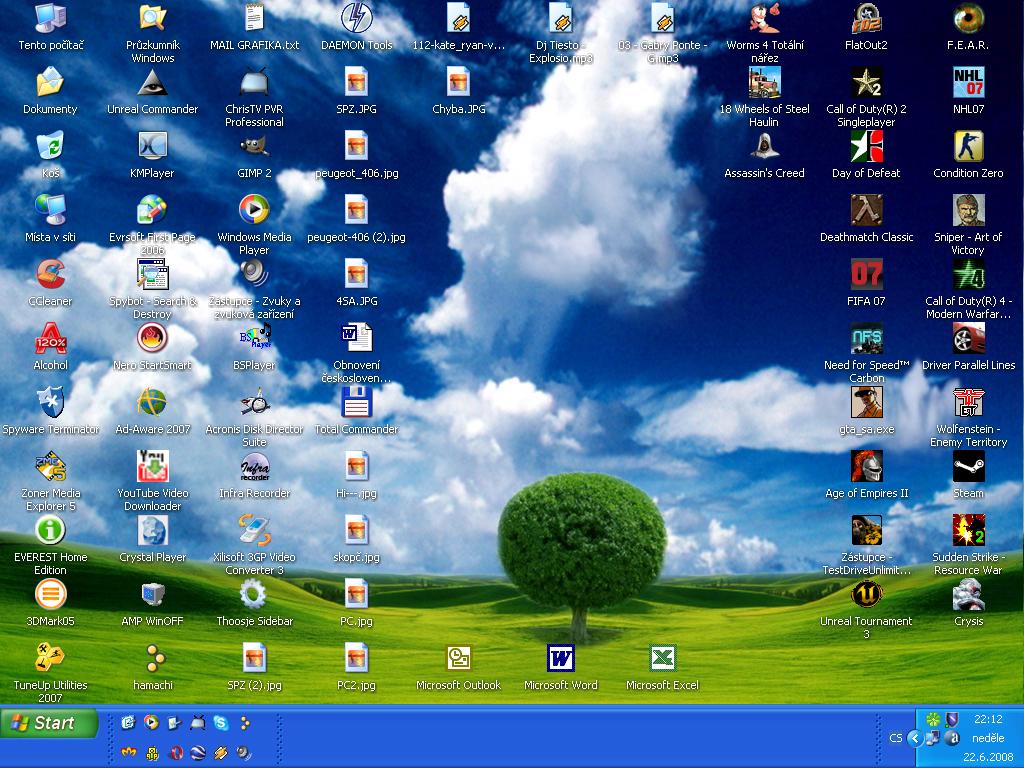The height and width of the screenshot is (768, 1024).
Task: Click the ICQ flower tray icon
Action: click(932, 719)
